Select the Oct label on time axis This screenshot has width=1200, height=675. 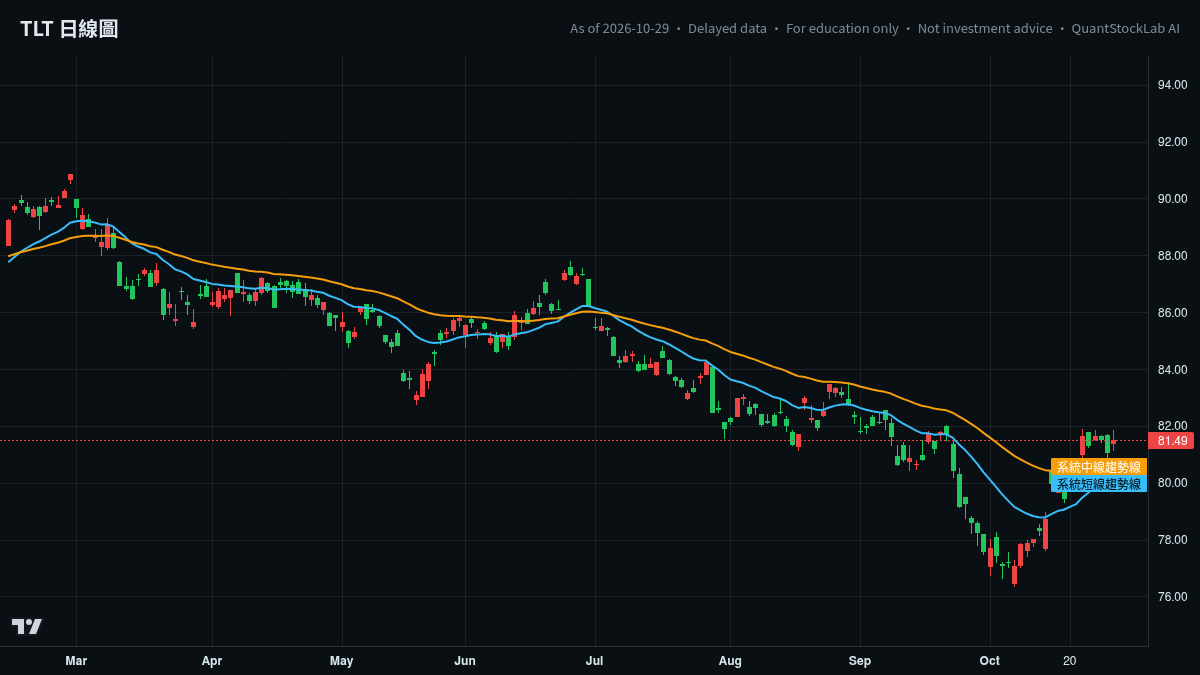(x=990, y=661)
